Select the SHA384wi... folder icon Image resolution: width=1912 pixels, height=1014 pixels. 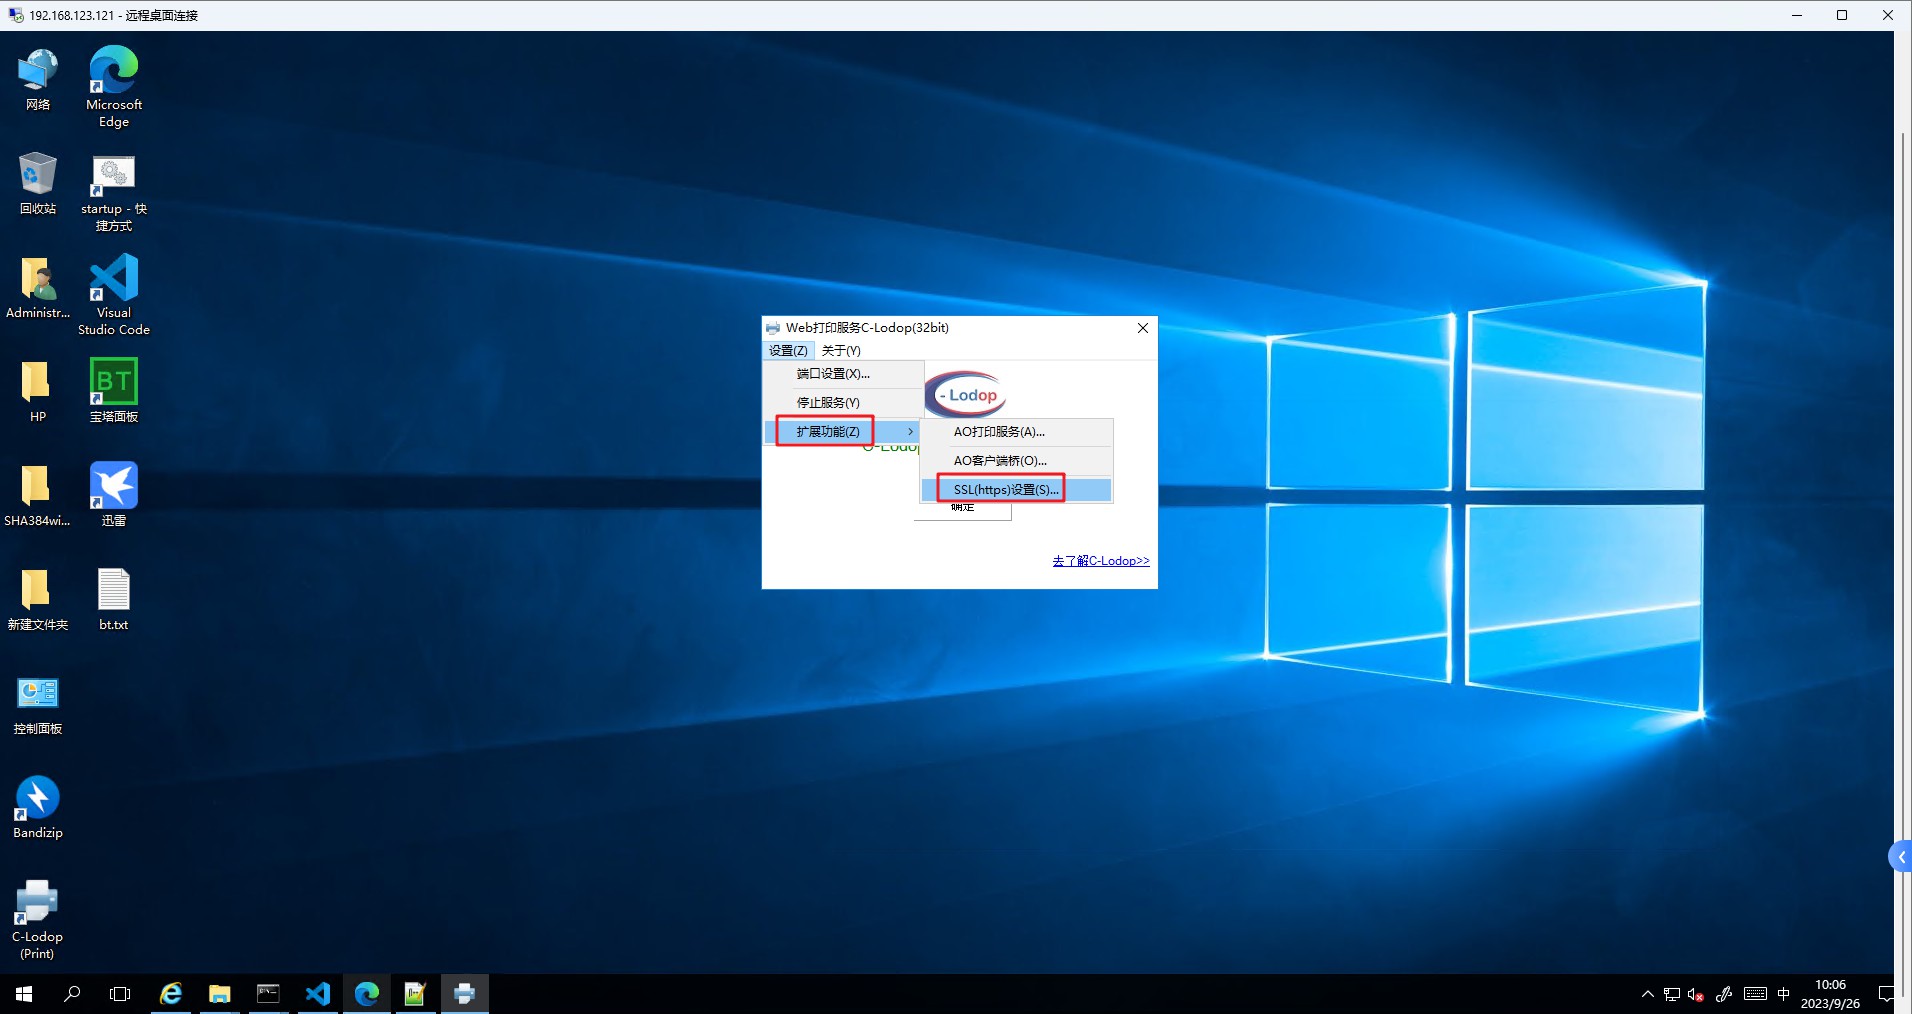point(37,495)
